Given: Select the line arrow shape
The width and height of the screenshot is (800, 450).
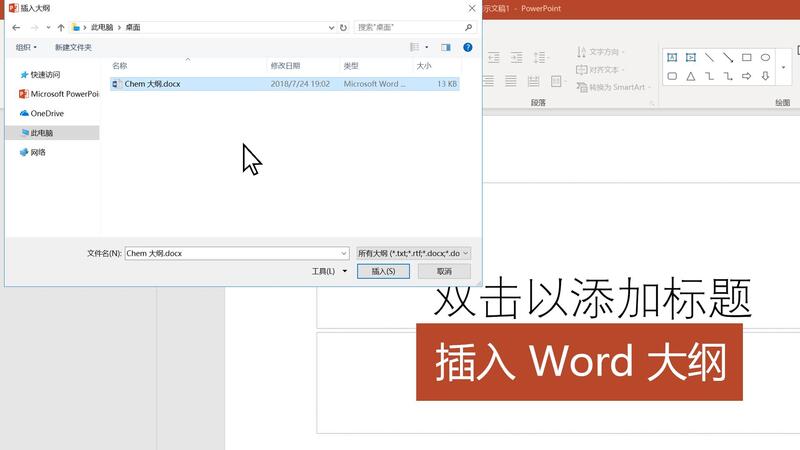Looking at the screenshot, I should (x=728, y=57).
